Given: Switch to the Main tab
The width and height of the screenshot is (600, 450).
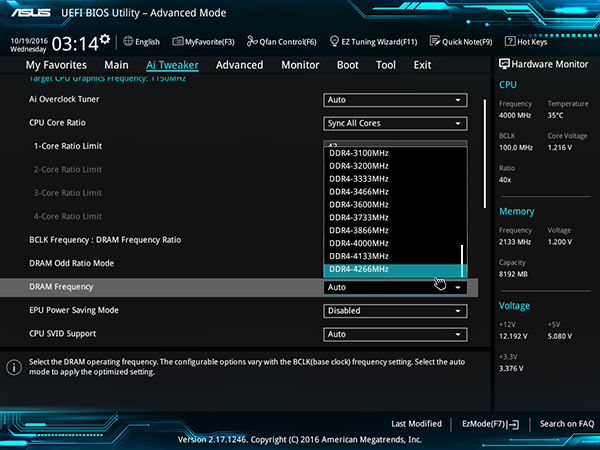Looking at the screenshot, I should click(116, 65).
